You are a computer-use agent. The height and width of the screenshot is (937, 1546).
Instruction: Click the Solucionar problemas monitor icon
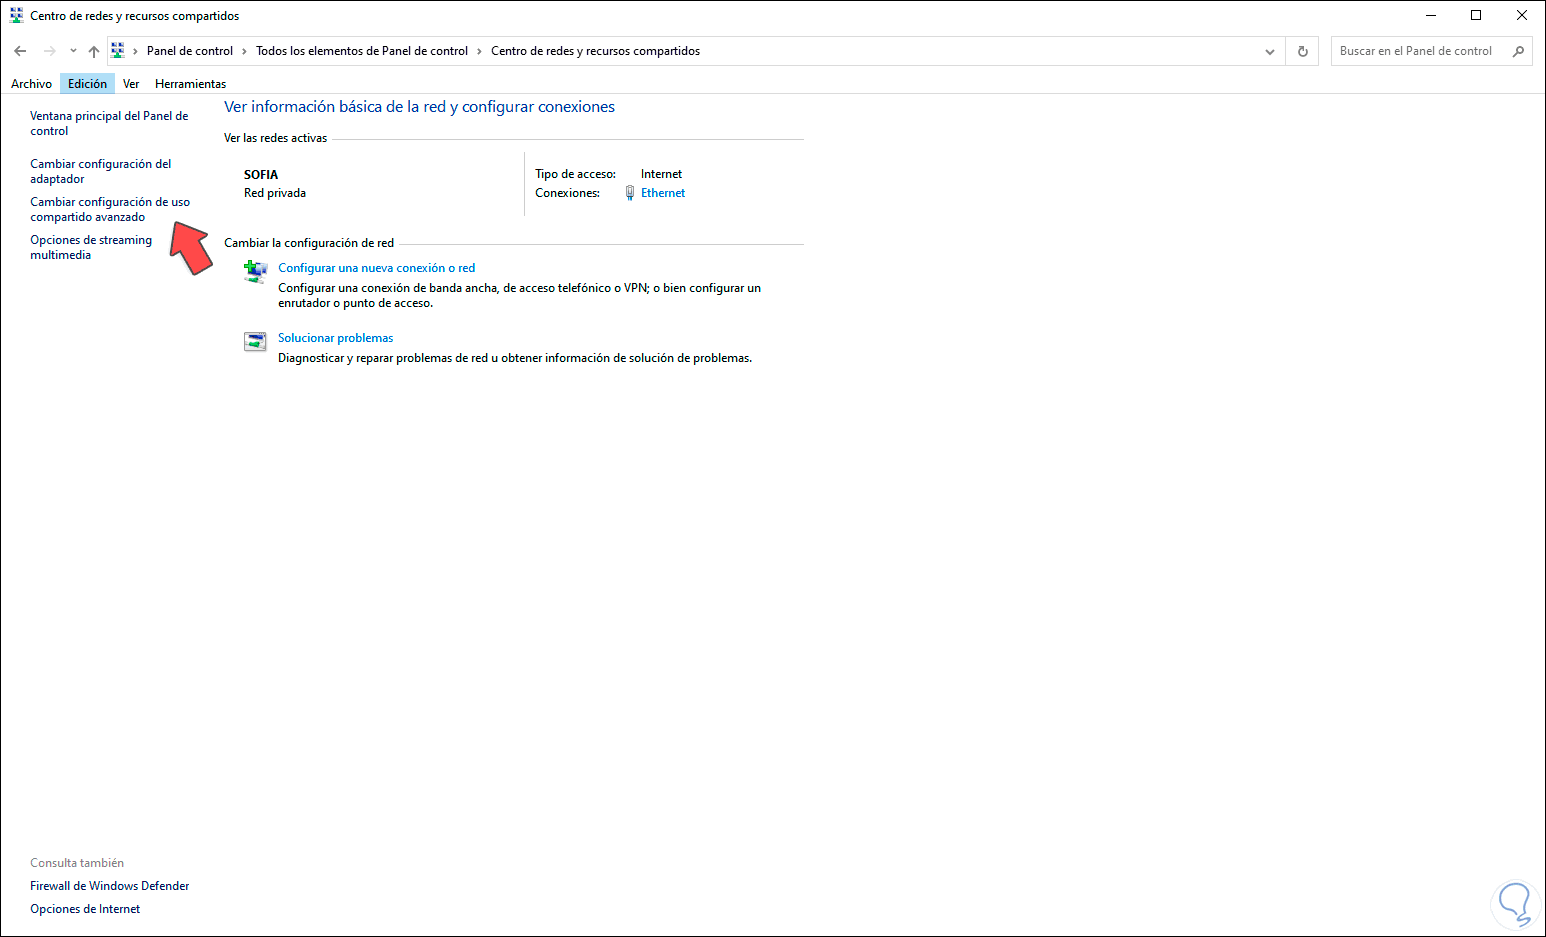[255, 341]
